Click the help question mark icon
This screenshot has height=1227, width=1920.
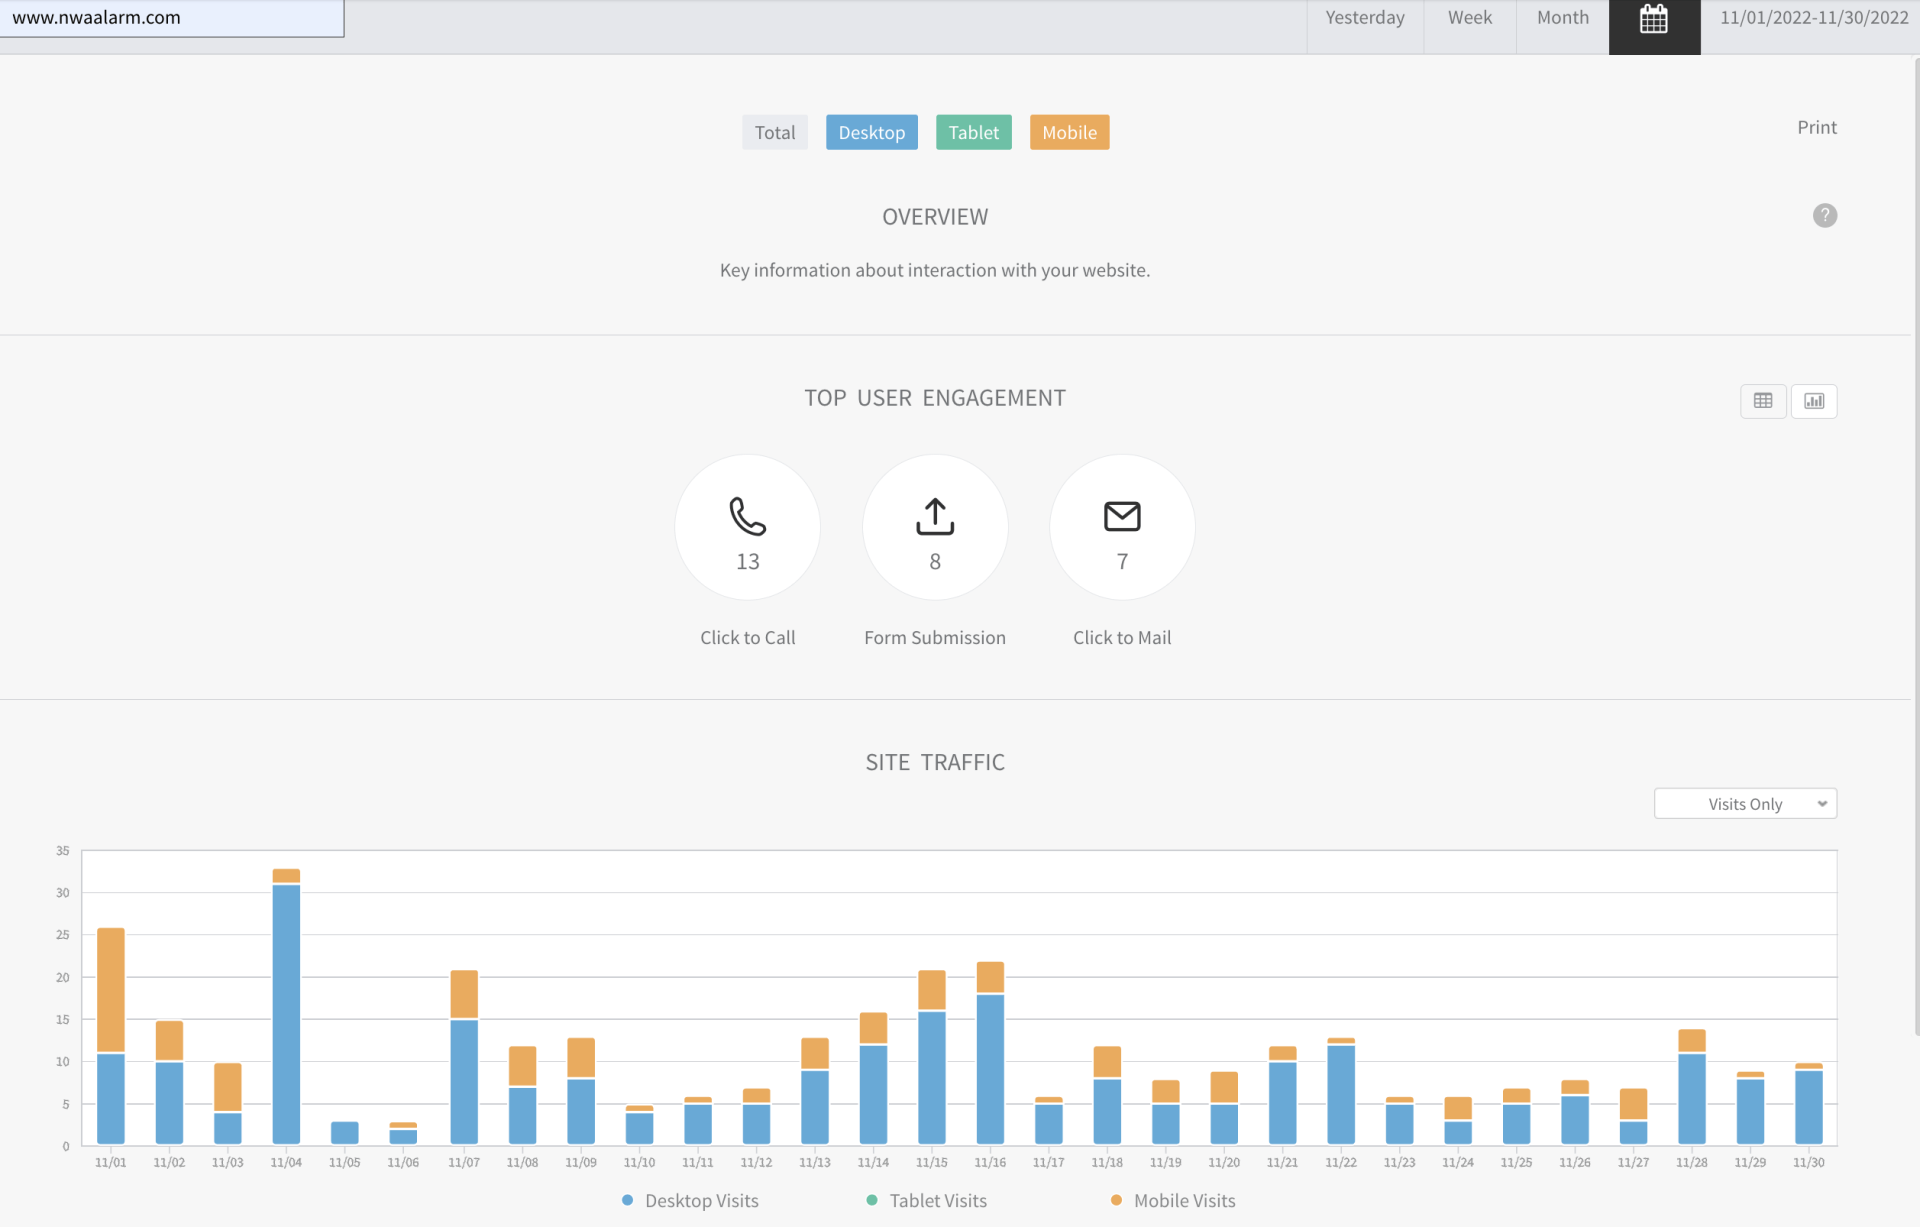[x=1824, y=216]
